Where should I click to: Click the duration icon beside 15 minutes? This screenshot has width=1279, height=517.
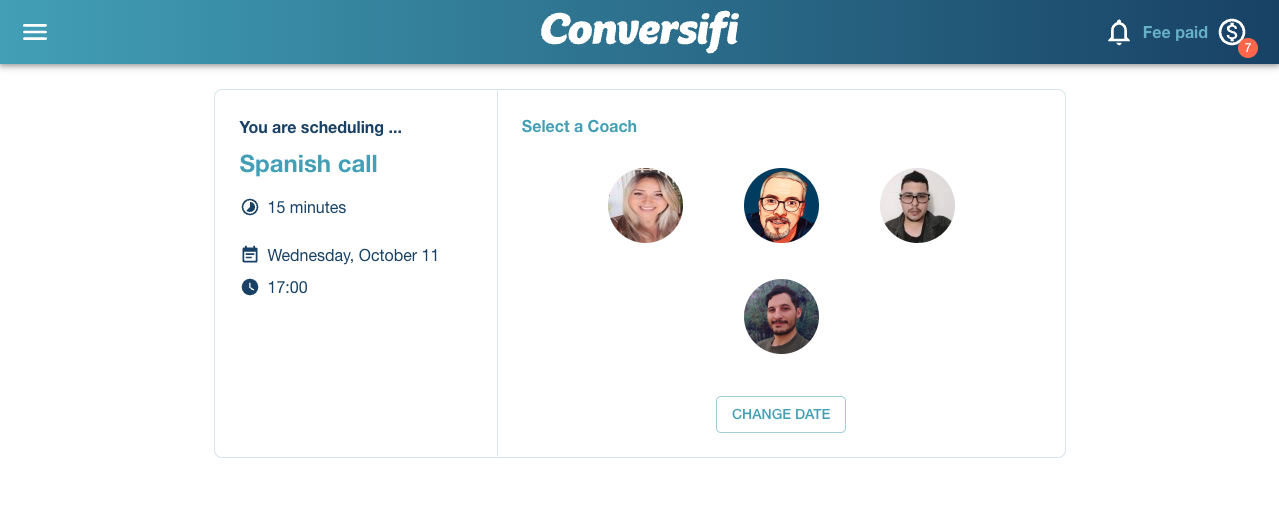[x=250, y=208]
